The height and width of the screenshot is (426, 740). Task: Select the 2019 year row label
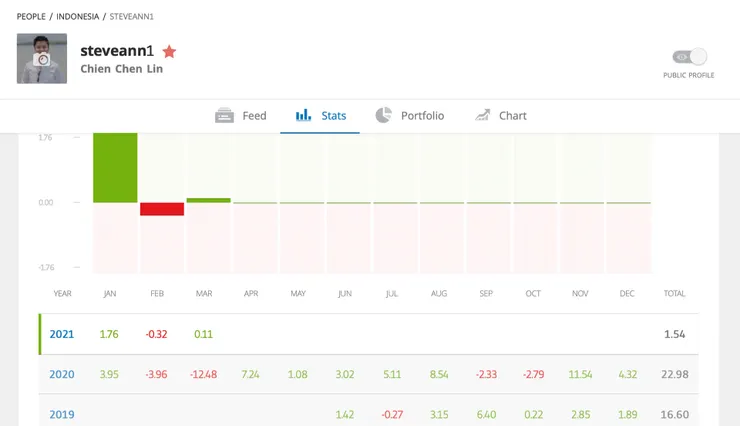pyautogui.click(x=62, y=414)
